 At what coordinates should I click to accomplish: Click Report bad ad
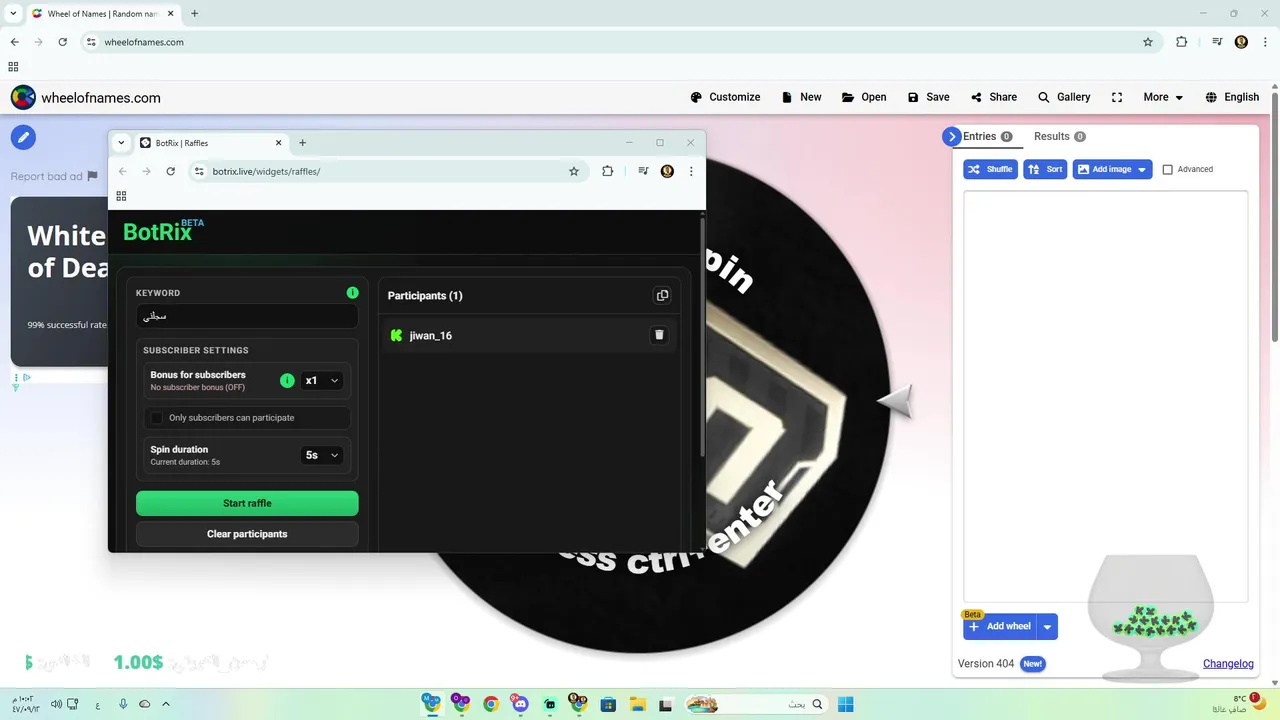(54, 176)
